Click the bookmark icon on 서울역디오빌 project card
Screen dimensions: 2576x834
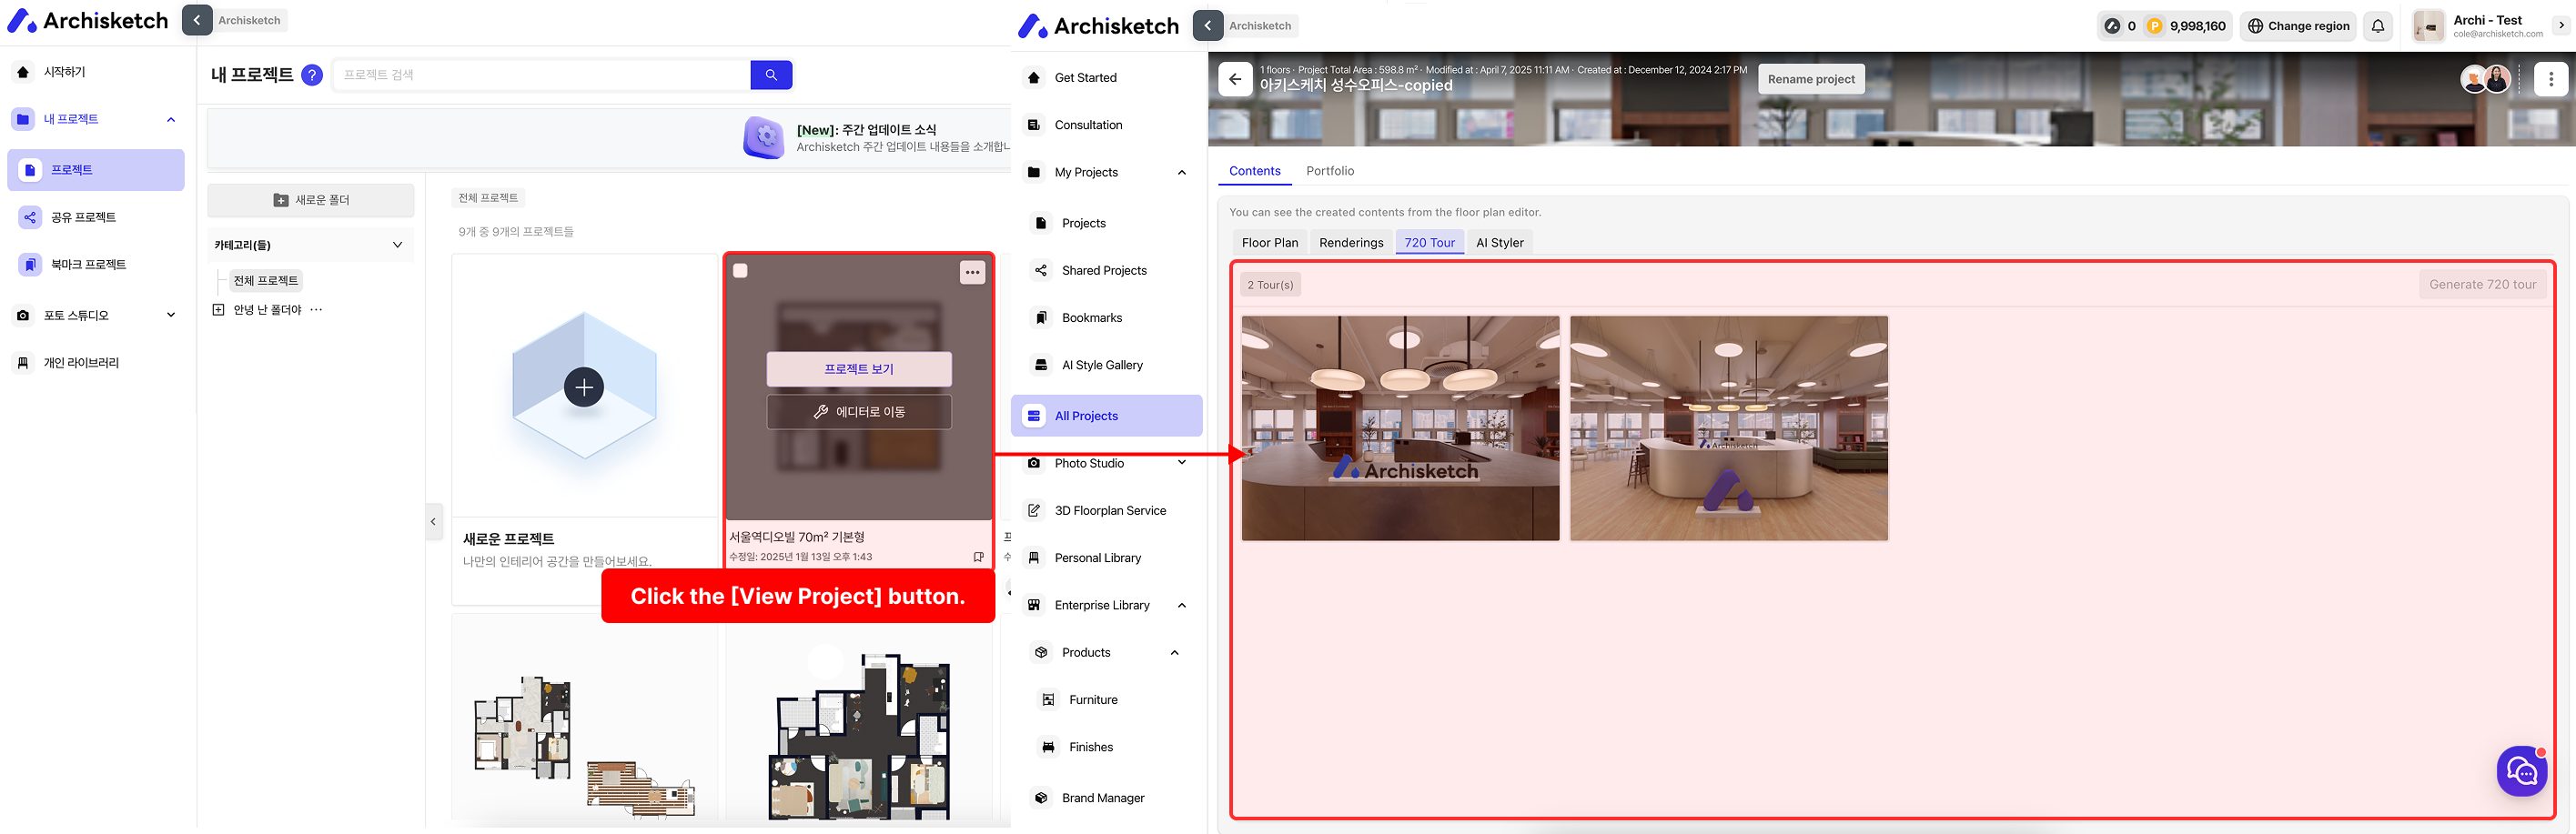point(979,557)
